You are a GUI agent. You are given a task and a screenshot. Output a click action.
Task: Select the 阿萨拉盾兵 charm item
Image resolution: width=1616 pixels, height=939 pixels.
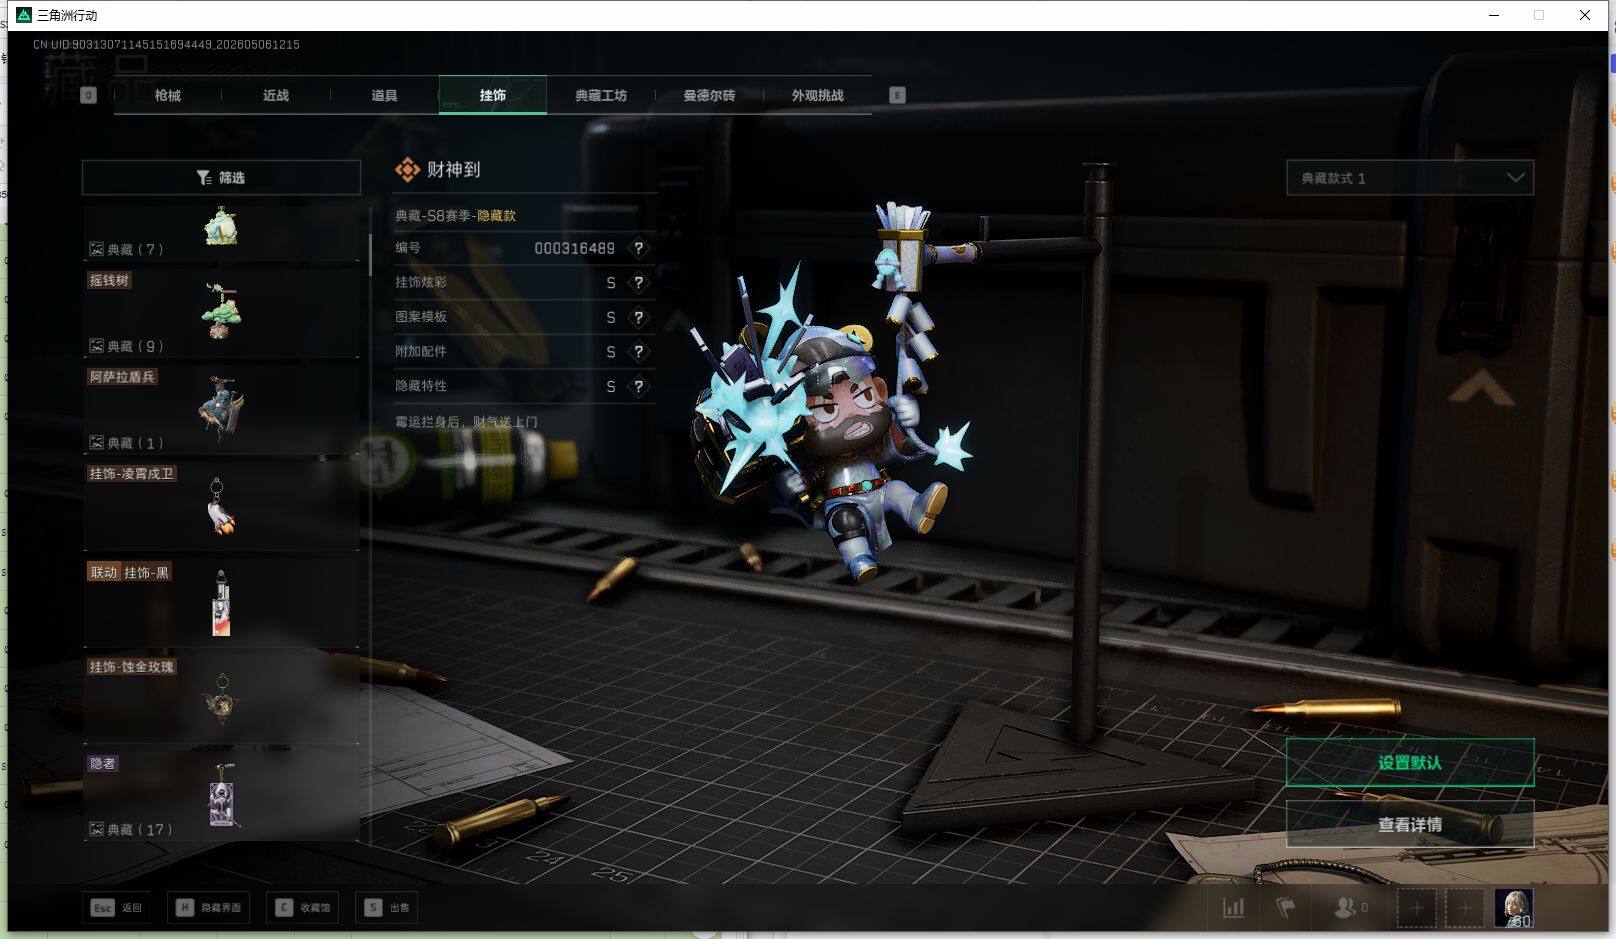click(x=221, y=409)
